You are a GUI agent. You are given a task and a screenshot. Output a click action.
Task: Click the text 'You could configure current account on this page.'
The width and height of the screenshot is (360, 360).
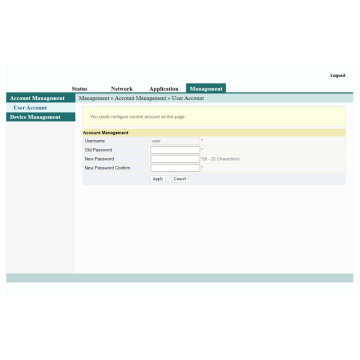[138, 117]
